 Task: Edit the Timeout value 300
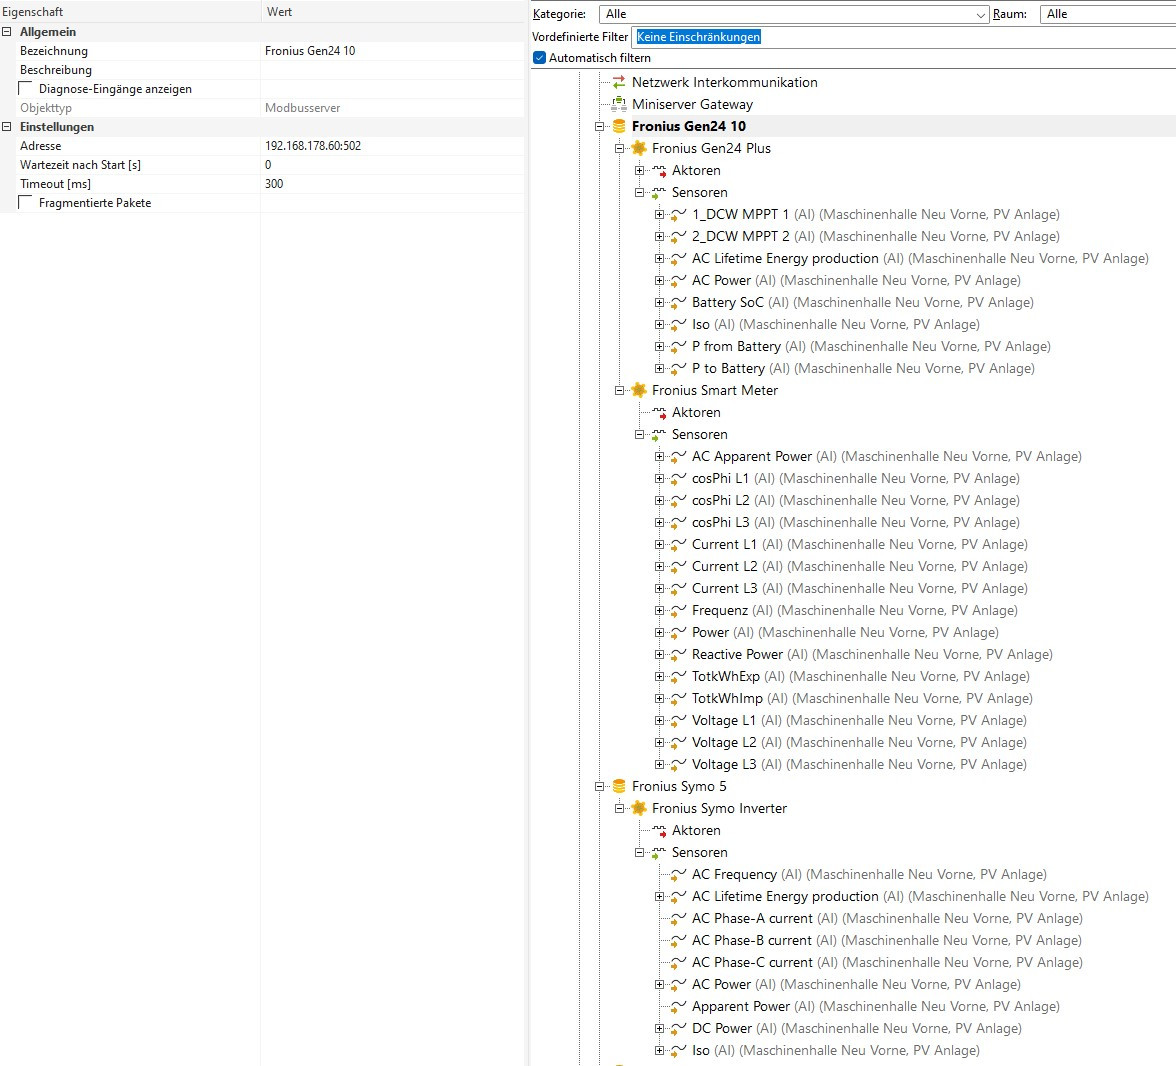[392, 184]
